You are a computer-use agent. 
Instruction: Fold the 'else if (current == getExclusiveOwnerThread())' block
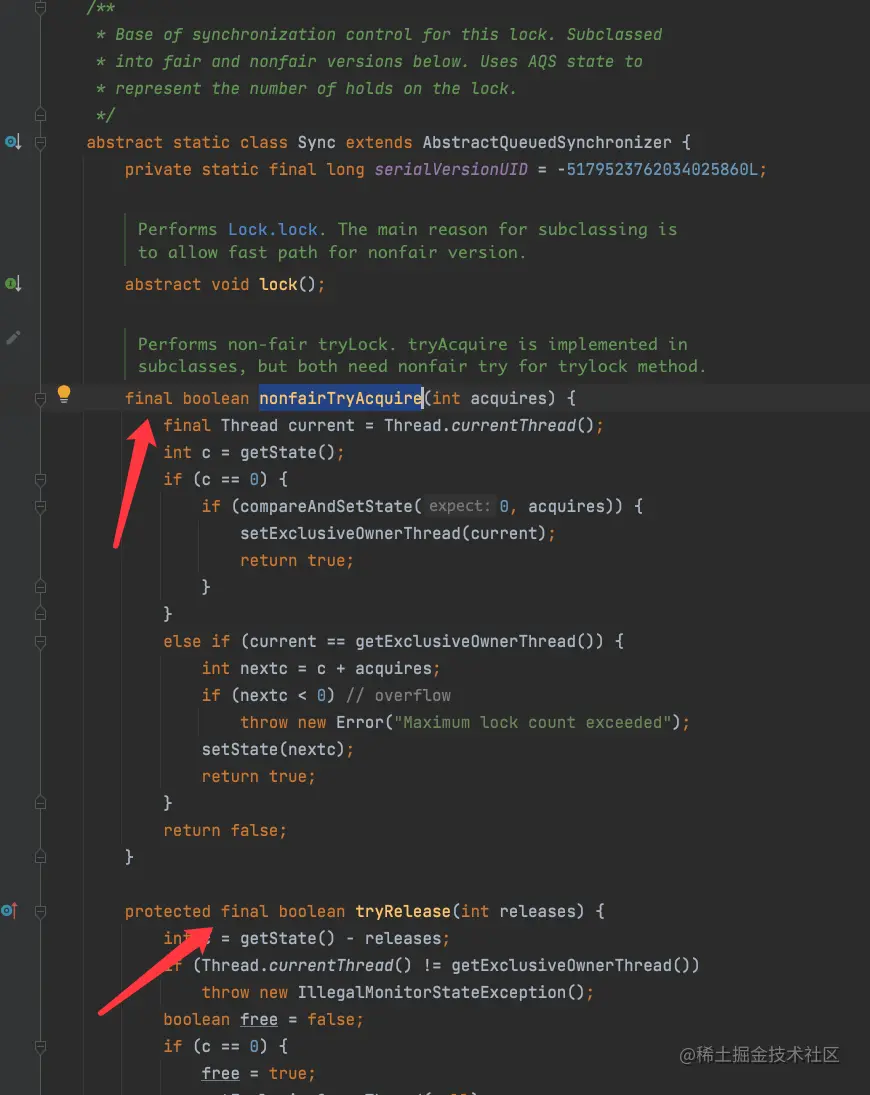pos(40,642)
